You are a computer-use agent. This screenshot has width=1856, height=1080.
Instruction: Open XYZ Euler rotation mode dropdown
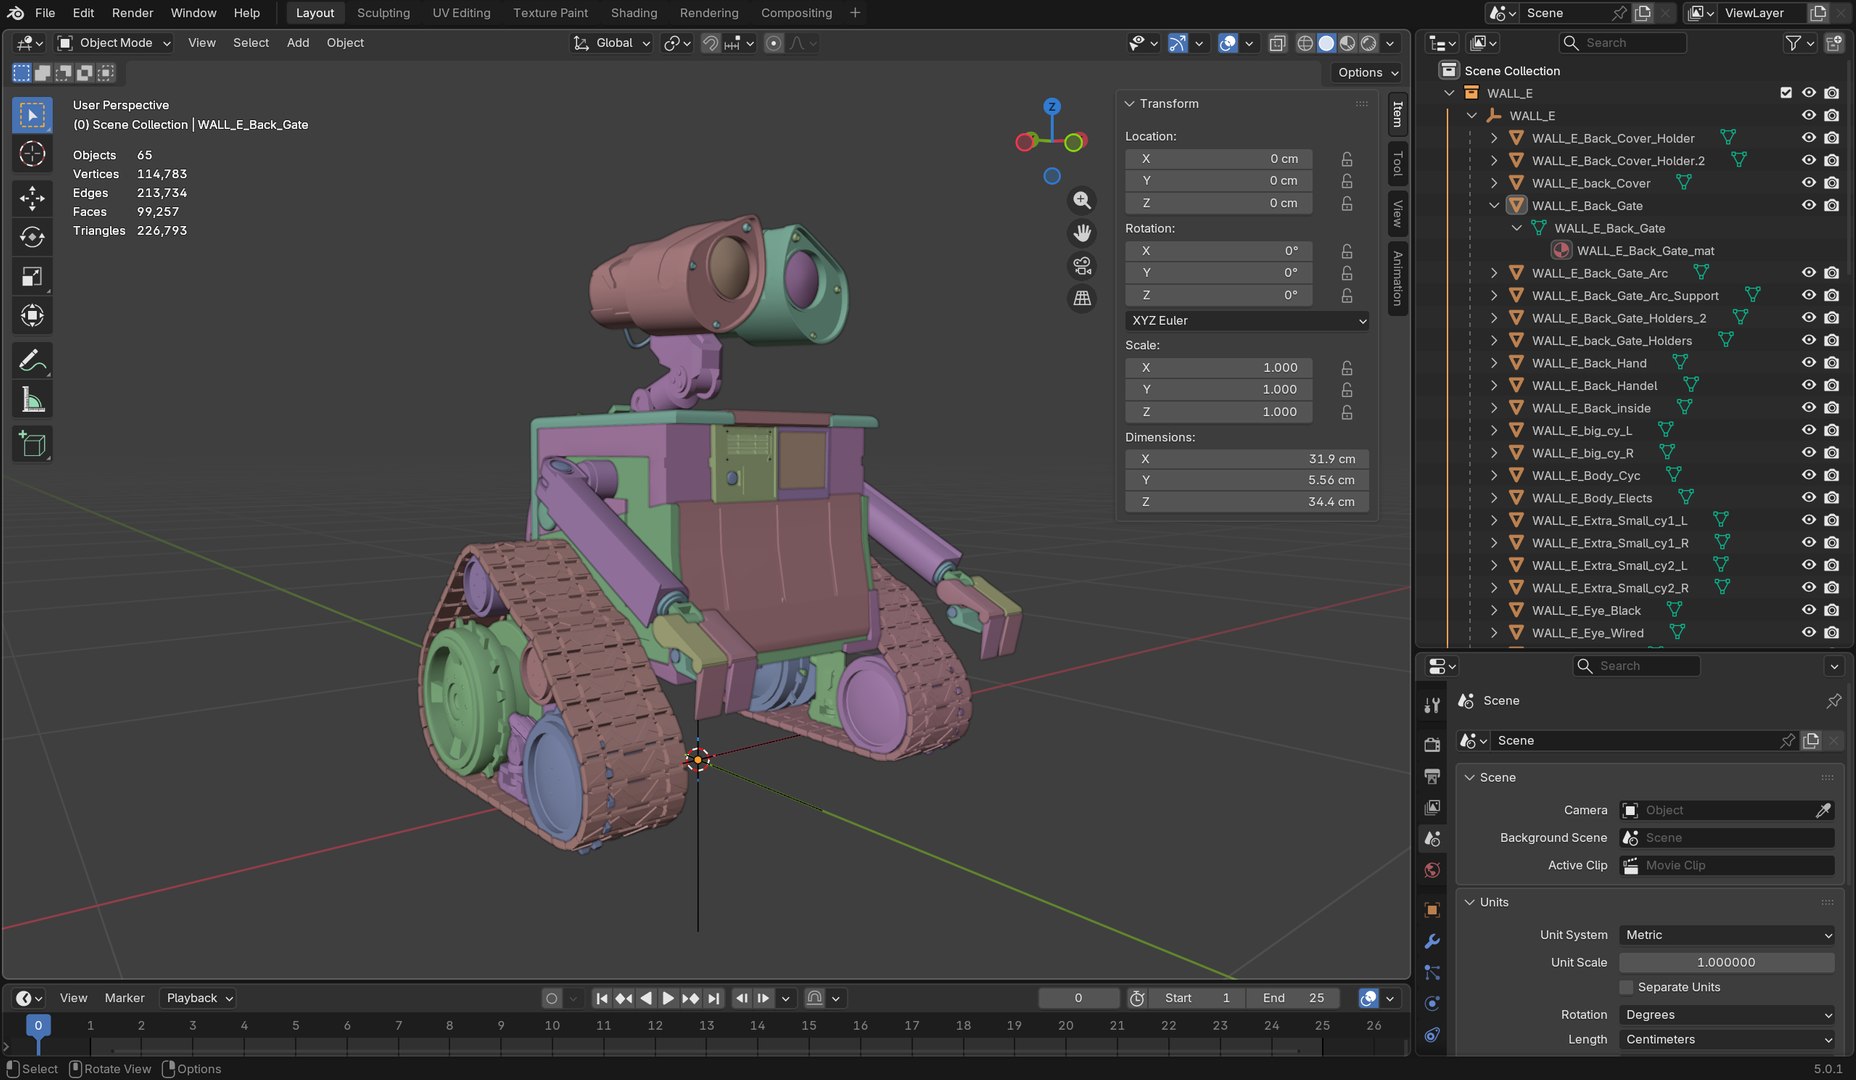(x=1247, y=321)
